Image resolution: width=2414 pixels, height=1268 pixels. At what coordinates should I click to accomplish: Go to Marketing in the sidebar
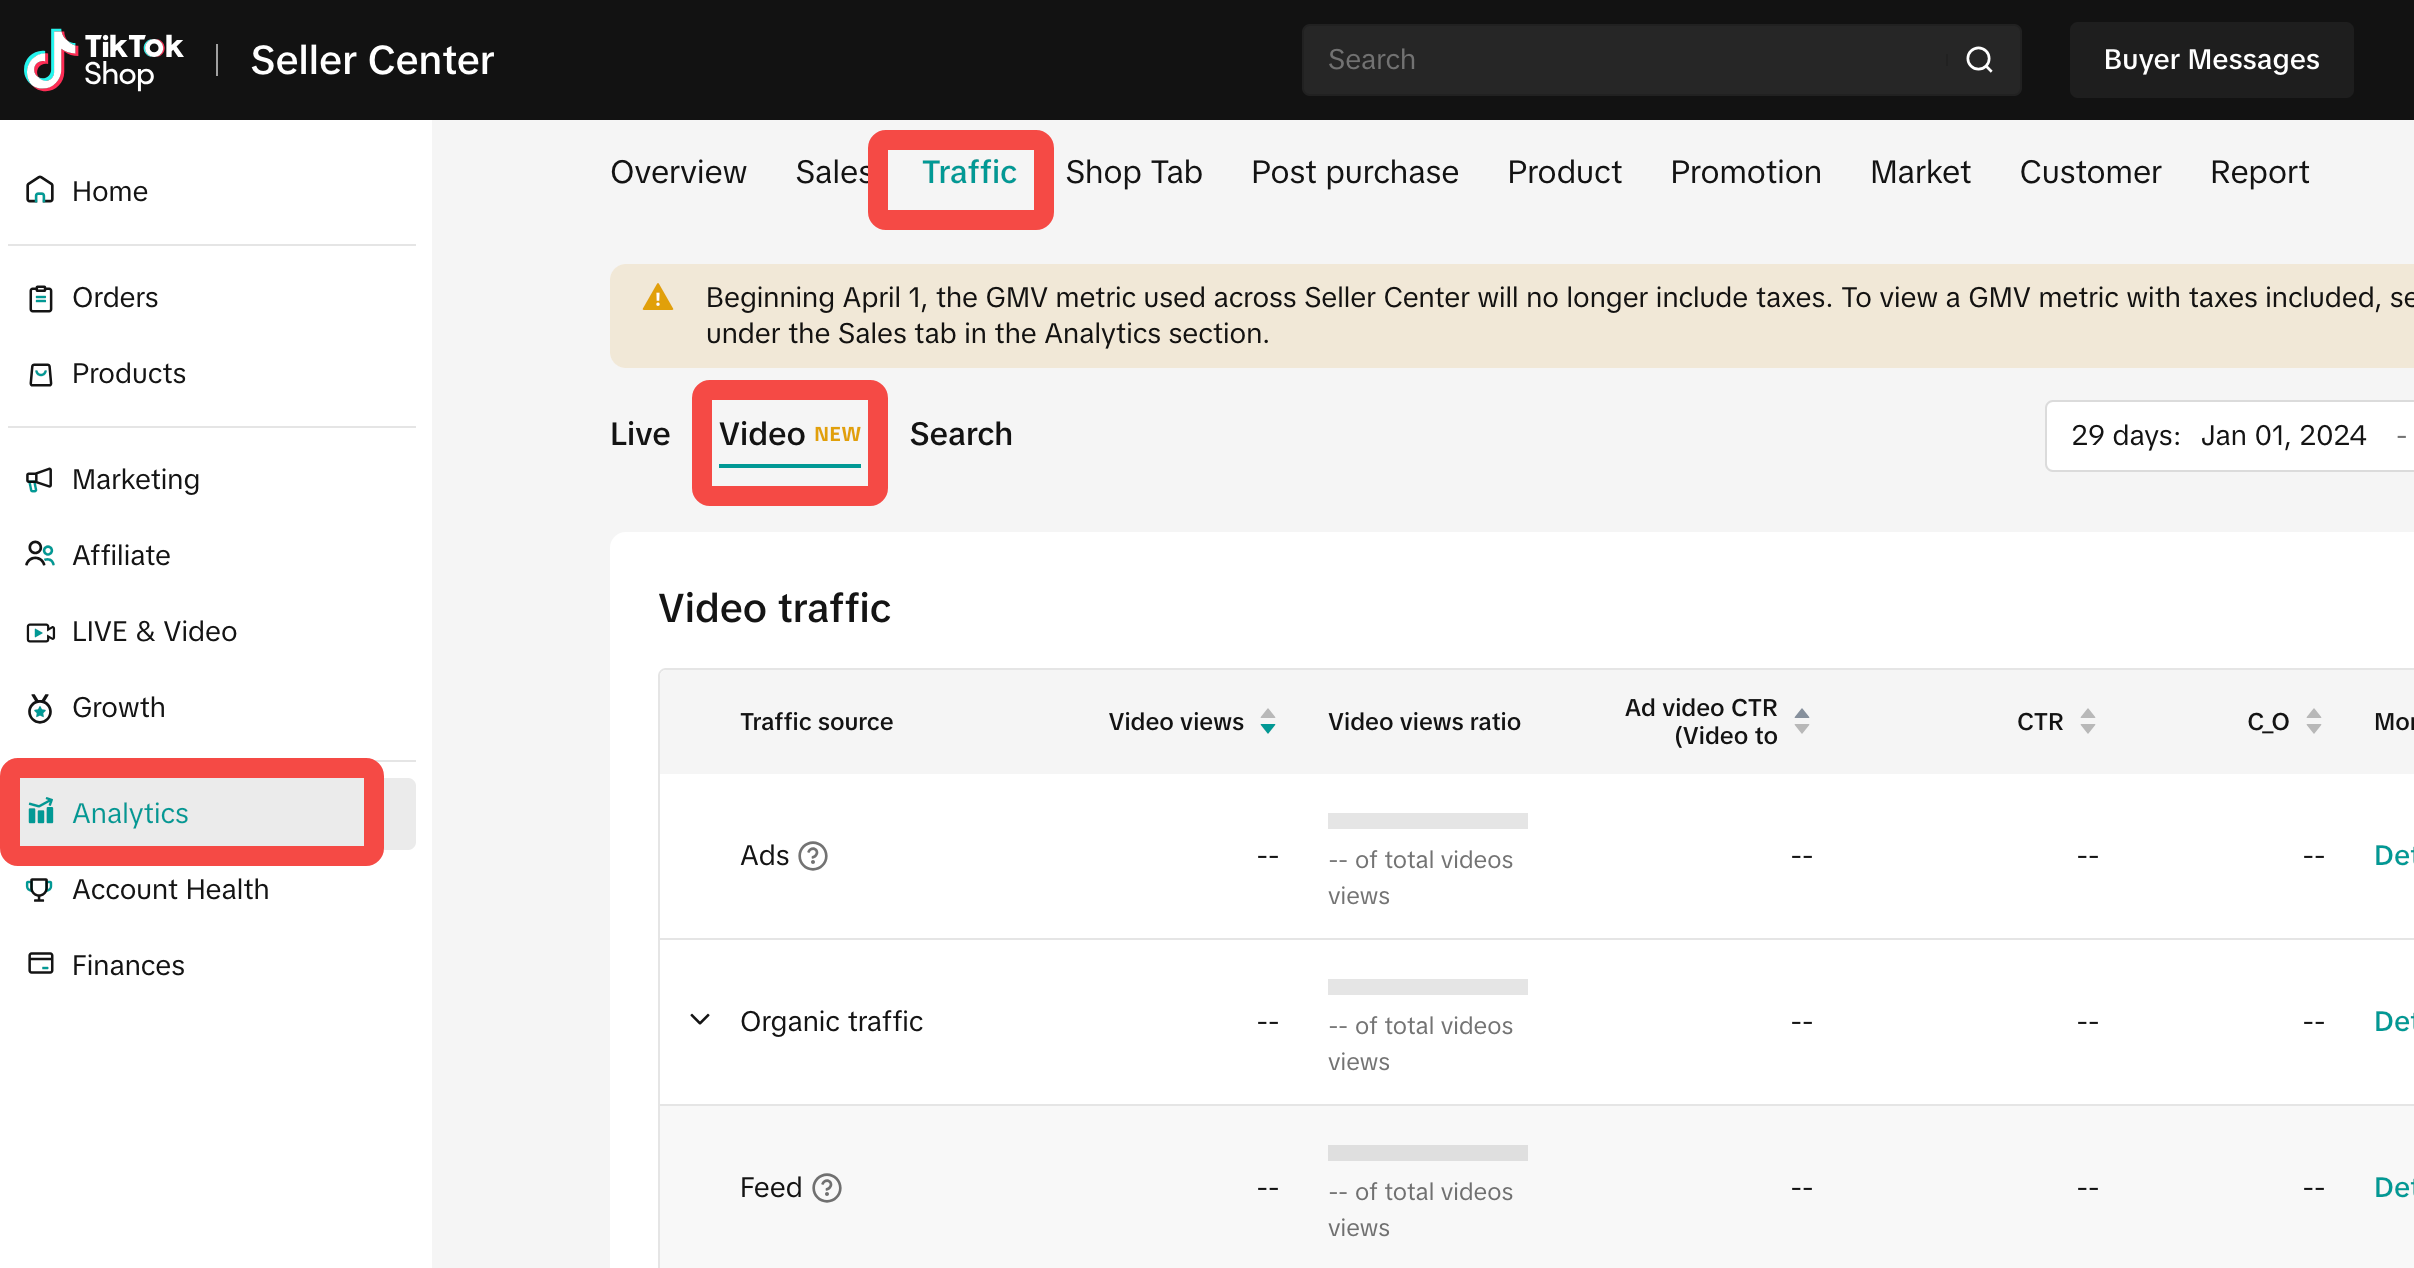[135, 479]
